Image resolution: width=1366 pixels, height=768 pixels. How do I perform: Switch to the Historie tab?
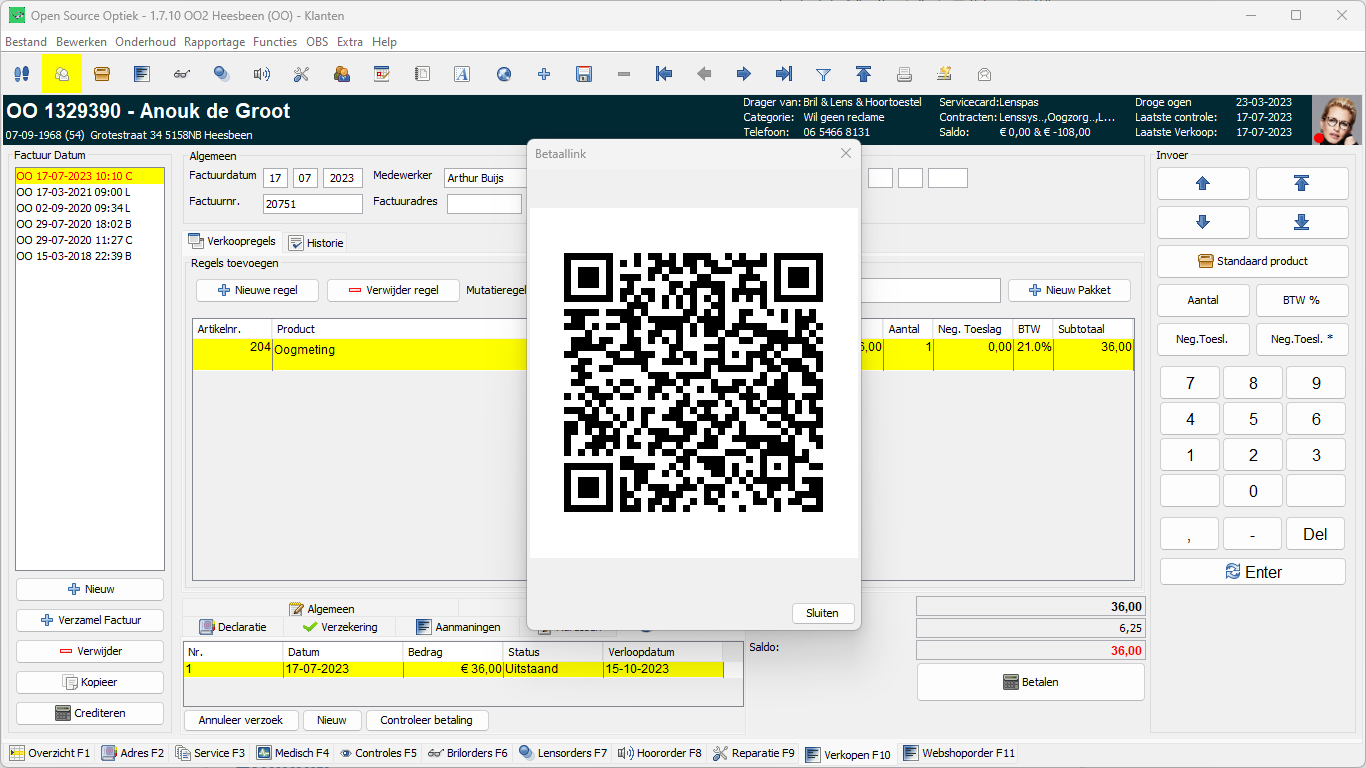pos(316,243)
